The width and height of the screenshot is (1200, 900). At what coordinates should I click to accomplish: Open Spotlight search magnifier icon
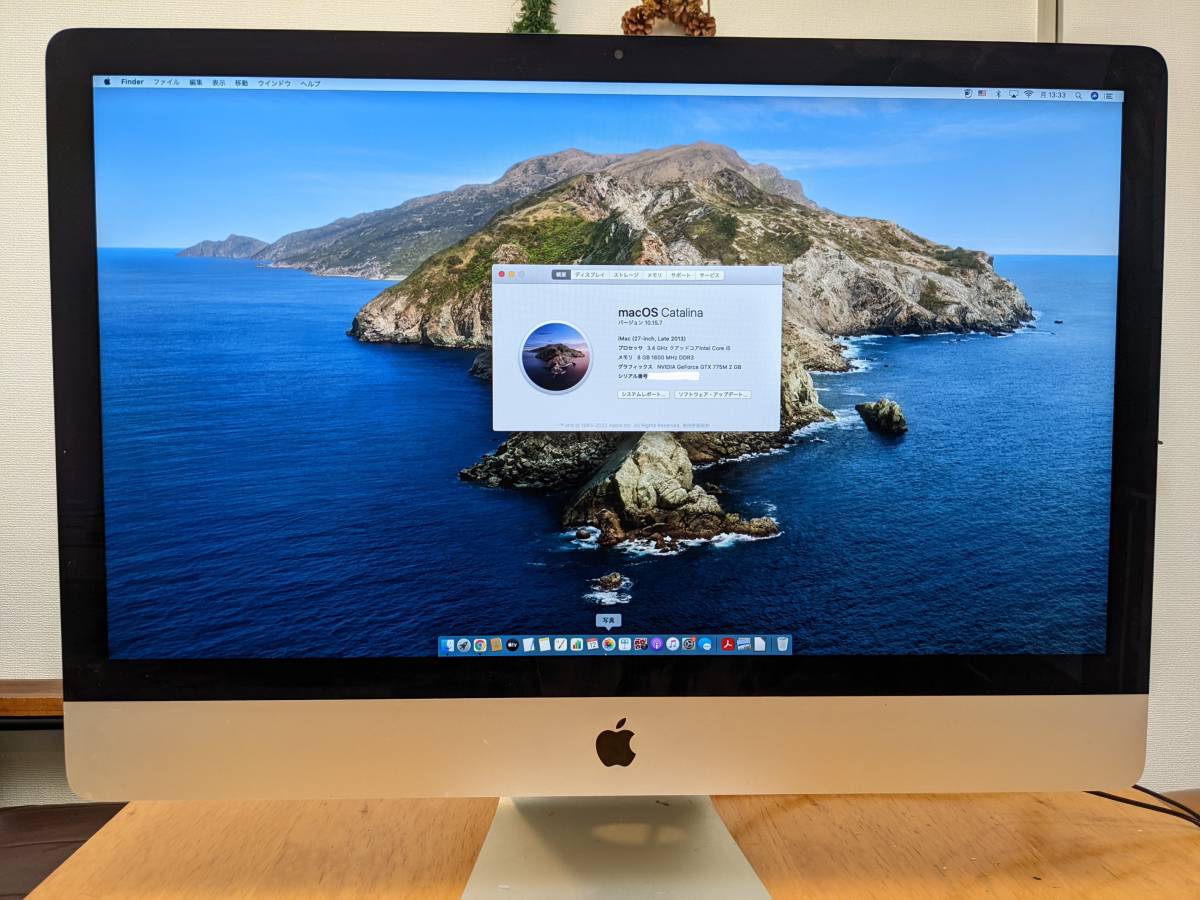click(1078, 95)
